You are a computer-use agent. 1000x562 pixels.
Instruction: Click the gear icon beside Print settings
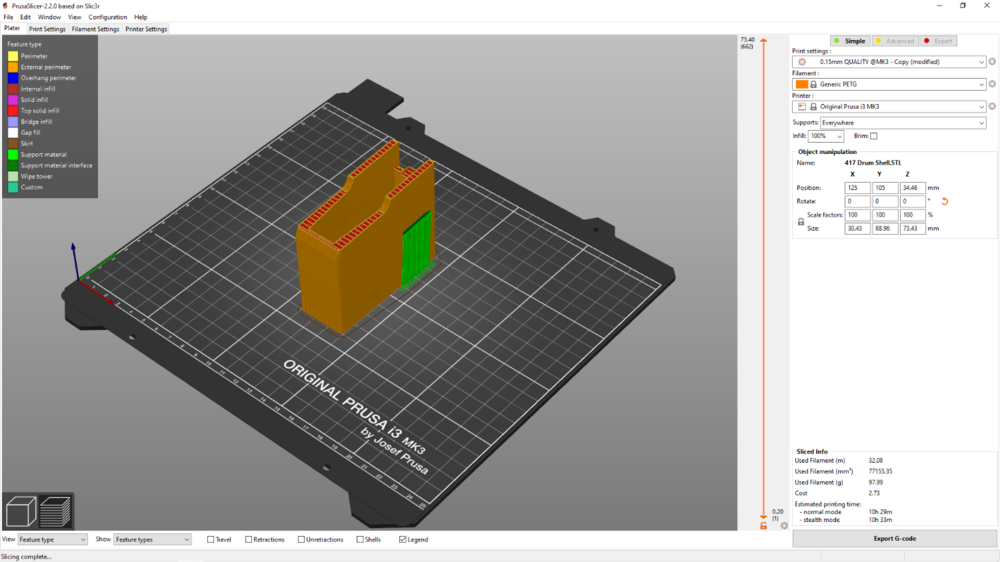tap(992, 62)
